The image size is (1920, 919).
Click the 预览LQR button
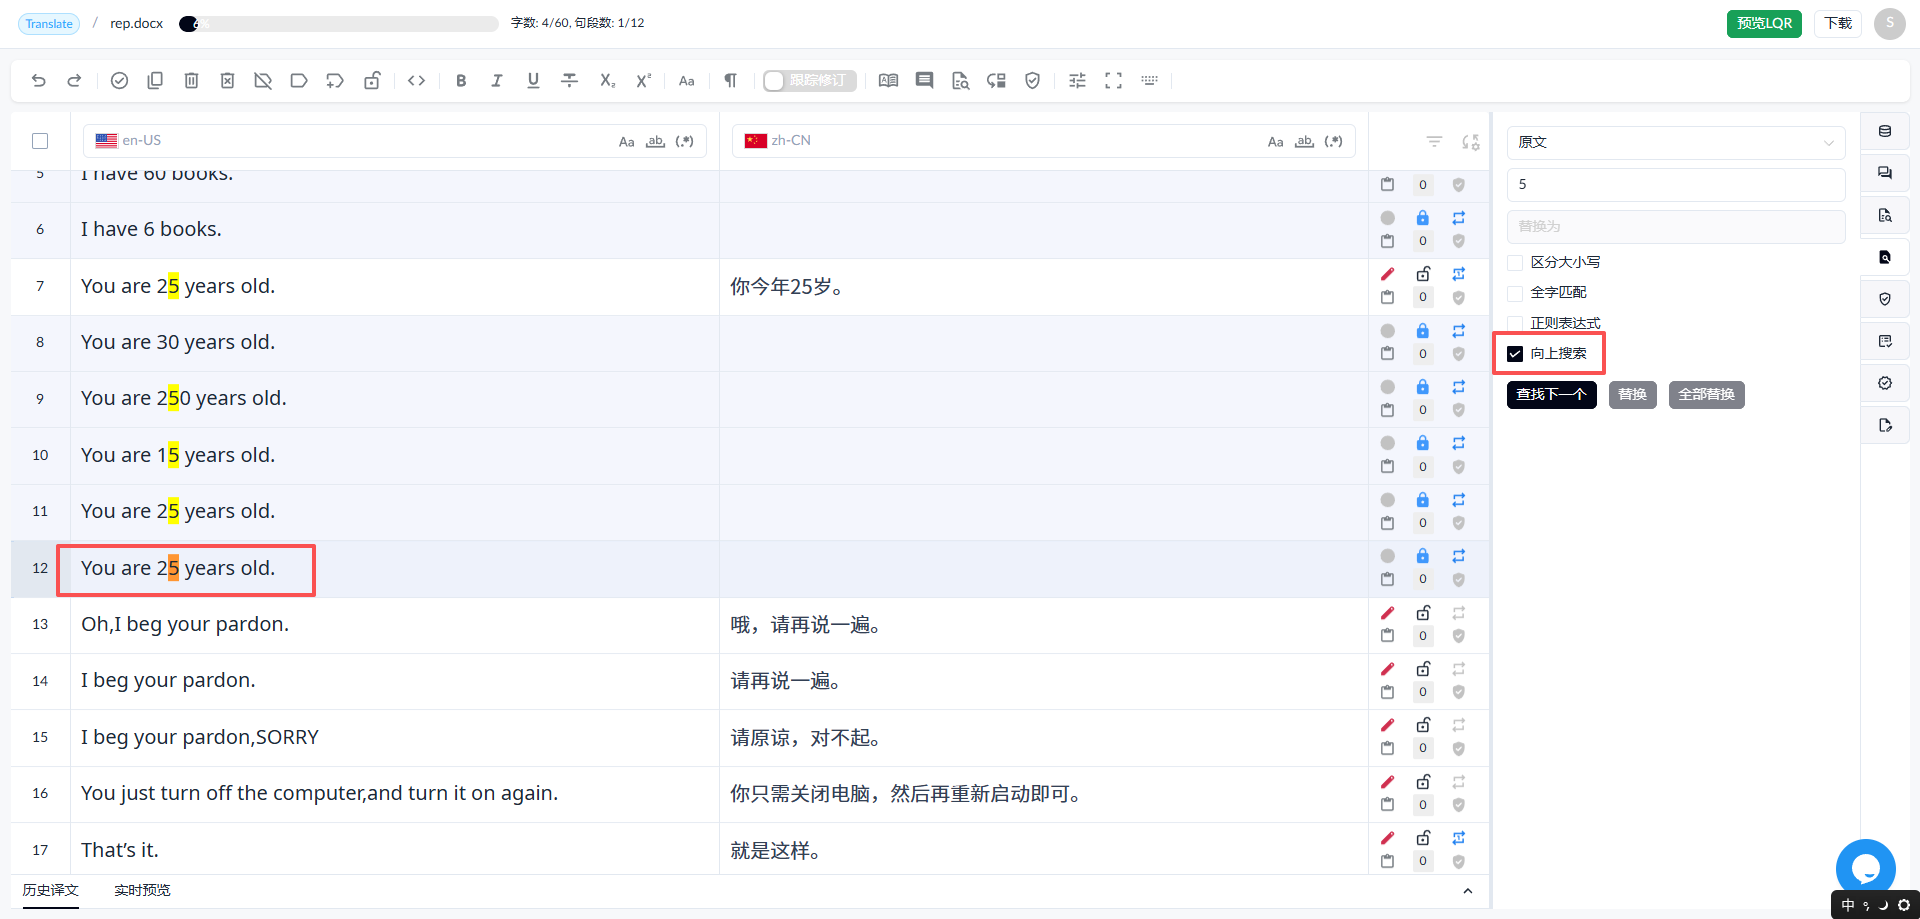click(x=1764, y=23)
